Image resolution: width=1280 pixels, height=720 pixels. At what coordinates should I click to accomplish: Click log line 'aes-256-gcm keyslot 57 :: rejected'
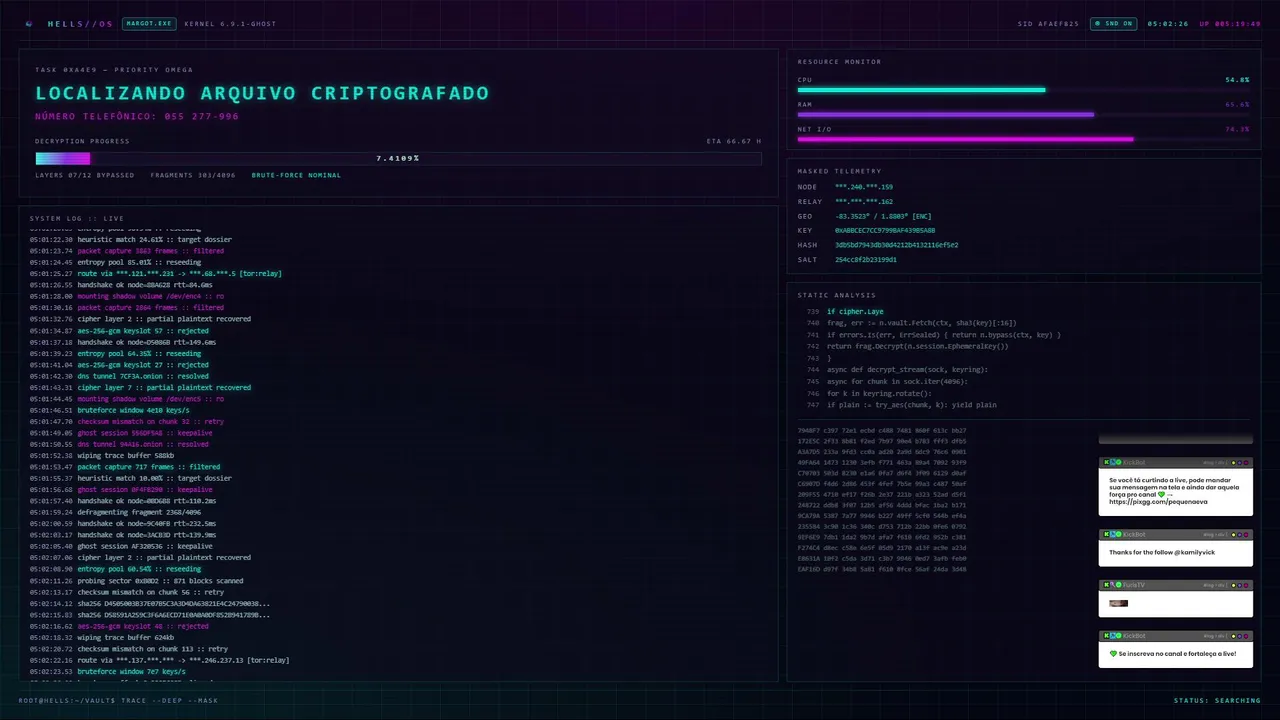(x=119, y=330)
